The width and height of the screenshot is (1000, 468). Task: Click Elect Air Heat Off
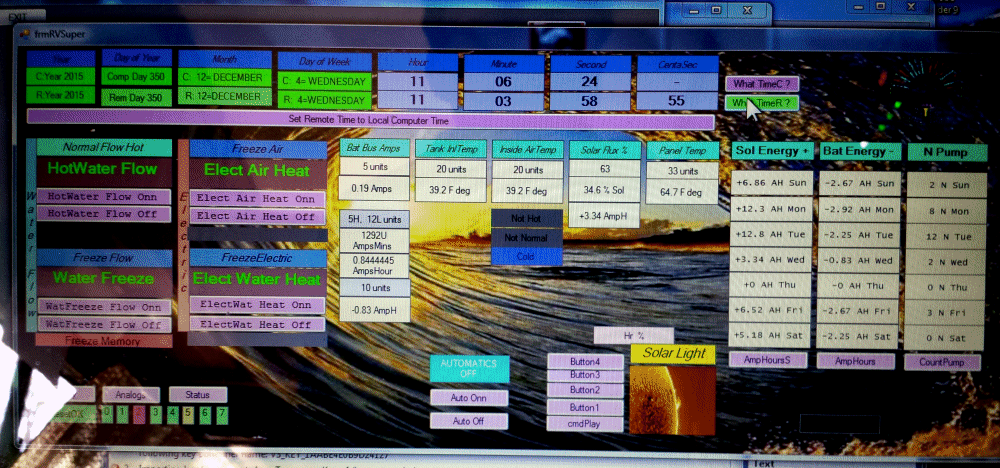coord(256,216)
